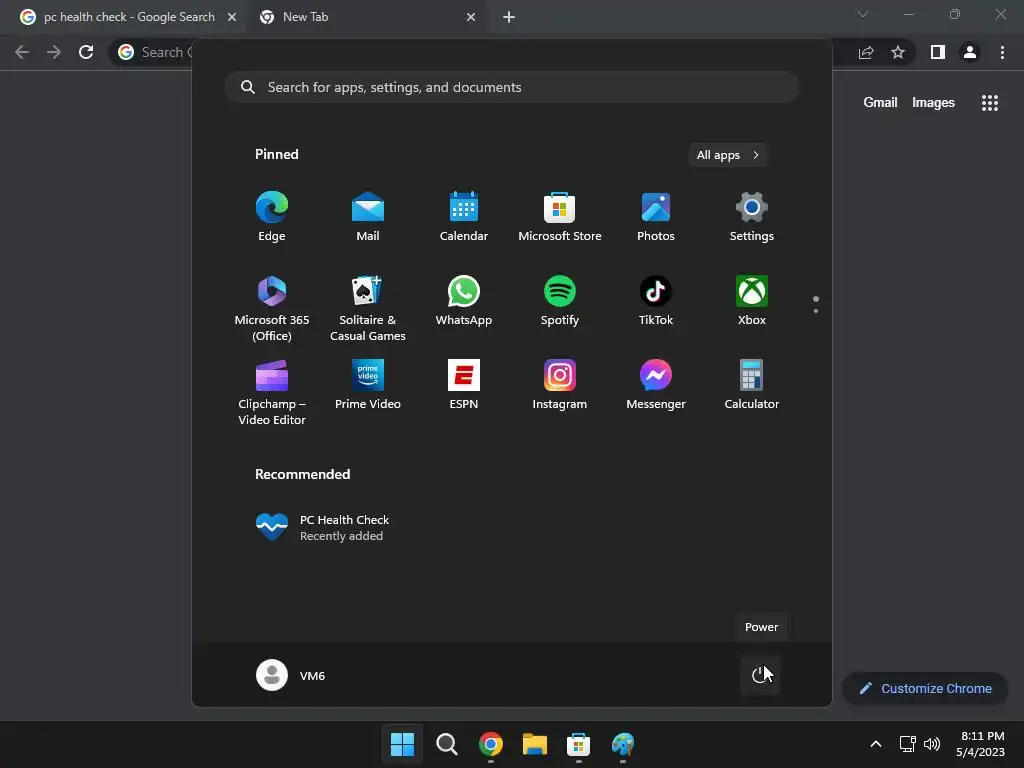Launch Solitaire & Casual Games

[368, 308]
